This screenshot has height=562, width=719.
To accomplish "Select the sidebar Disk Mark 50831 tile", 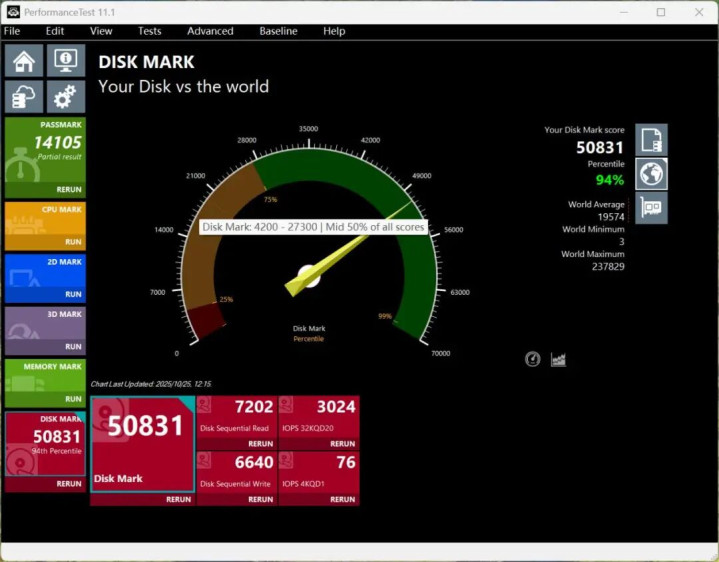I will (45, 444).
